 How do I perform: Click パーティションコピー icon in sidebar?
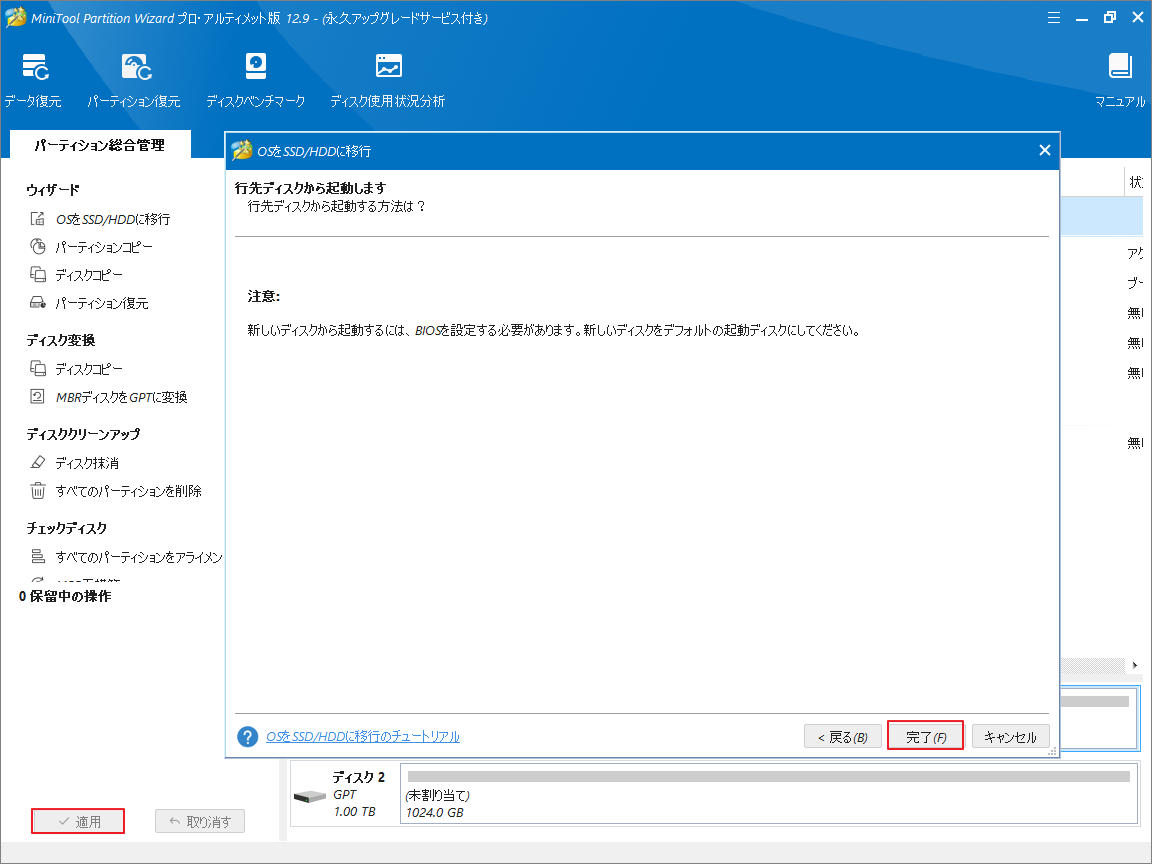(37, 246)
